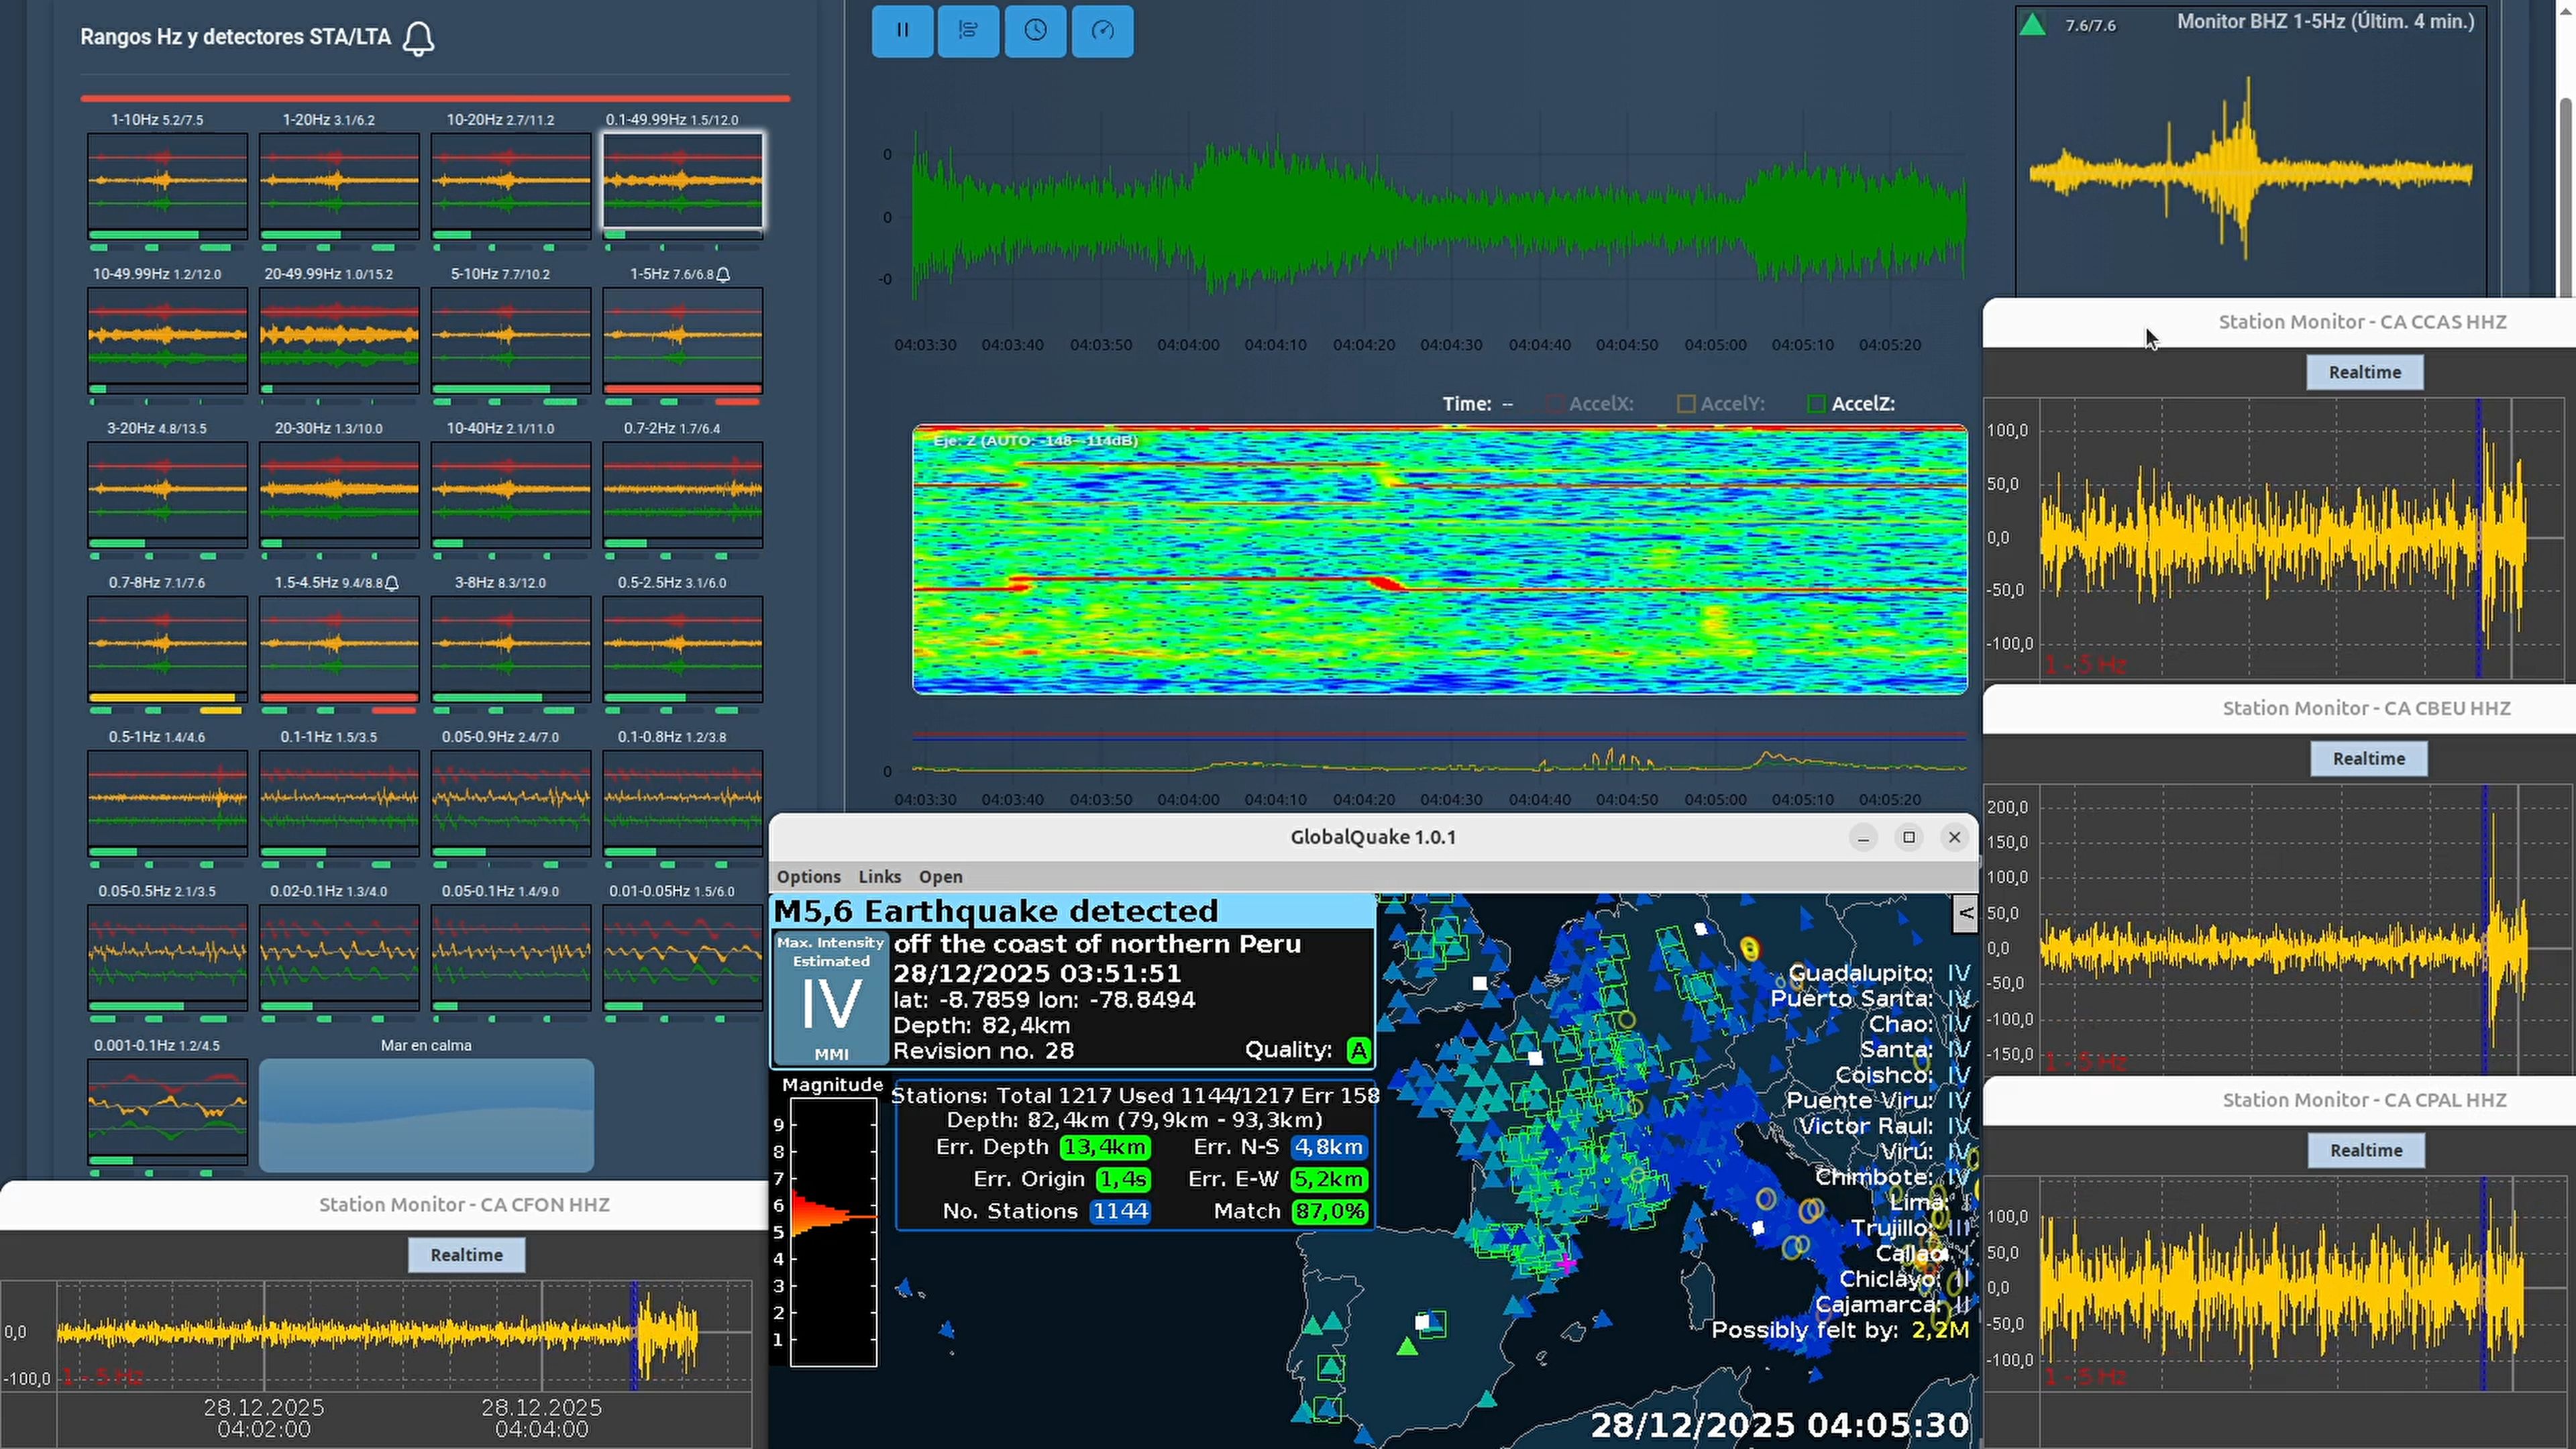2576x1449 pixels.
Task: Click the clock icon toolbar button
Action: click(1035, 30)
